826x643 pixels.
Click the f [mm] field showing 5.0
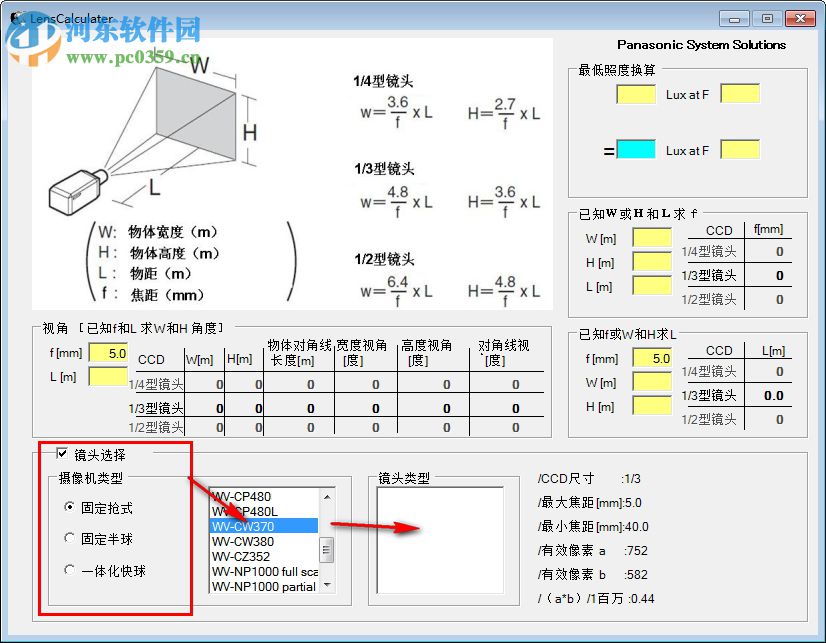click(x=110, y=353)
